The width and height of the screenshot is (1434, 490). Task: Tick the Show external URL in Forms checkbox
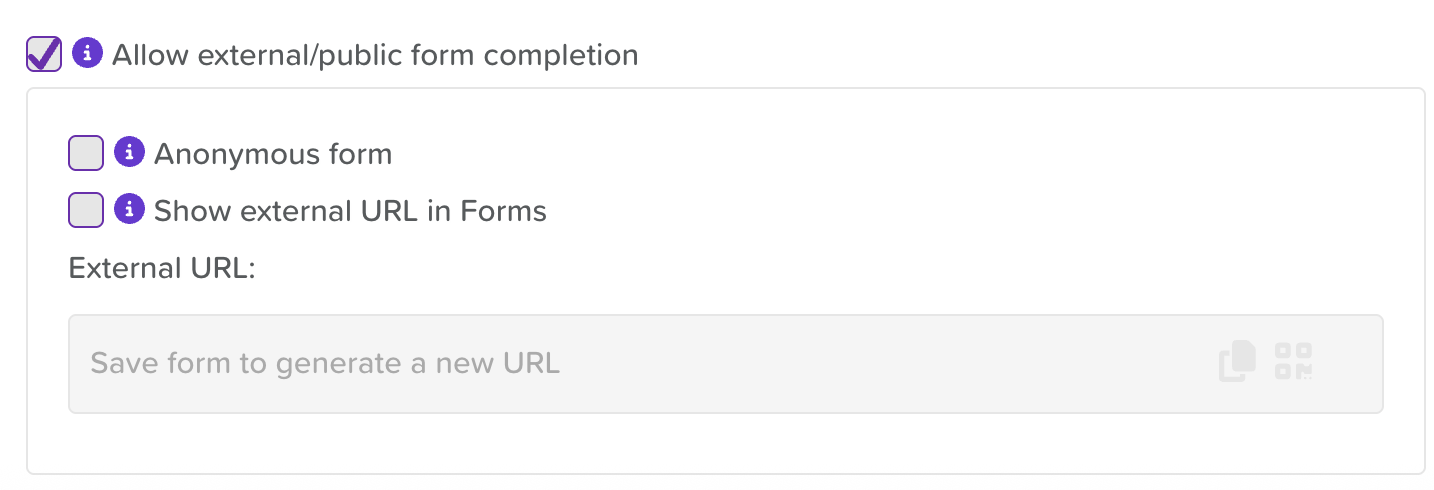click(86, 211)
